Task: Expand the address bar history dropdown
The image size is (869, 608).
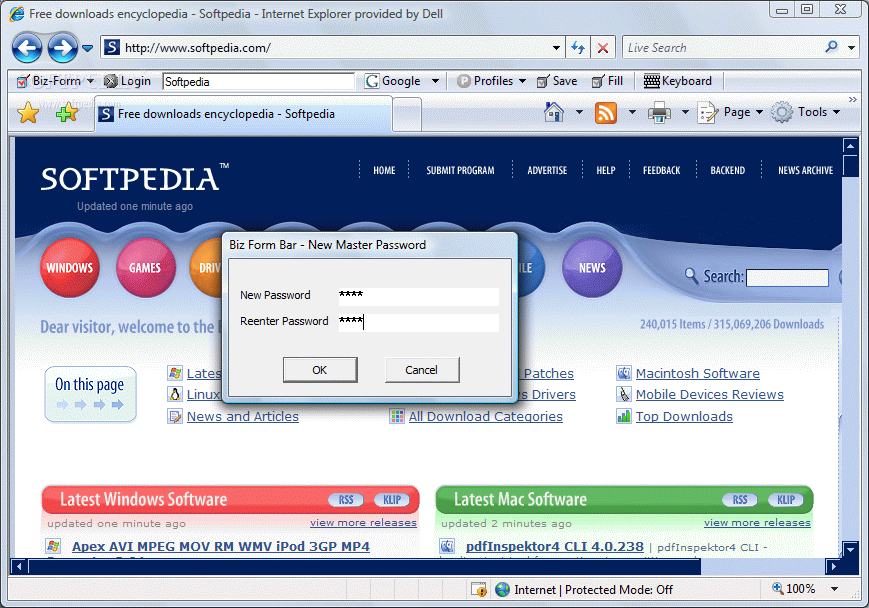Action: coord(556,48)
